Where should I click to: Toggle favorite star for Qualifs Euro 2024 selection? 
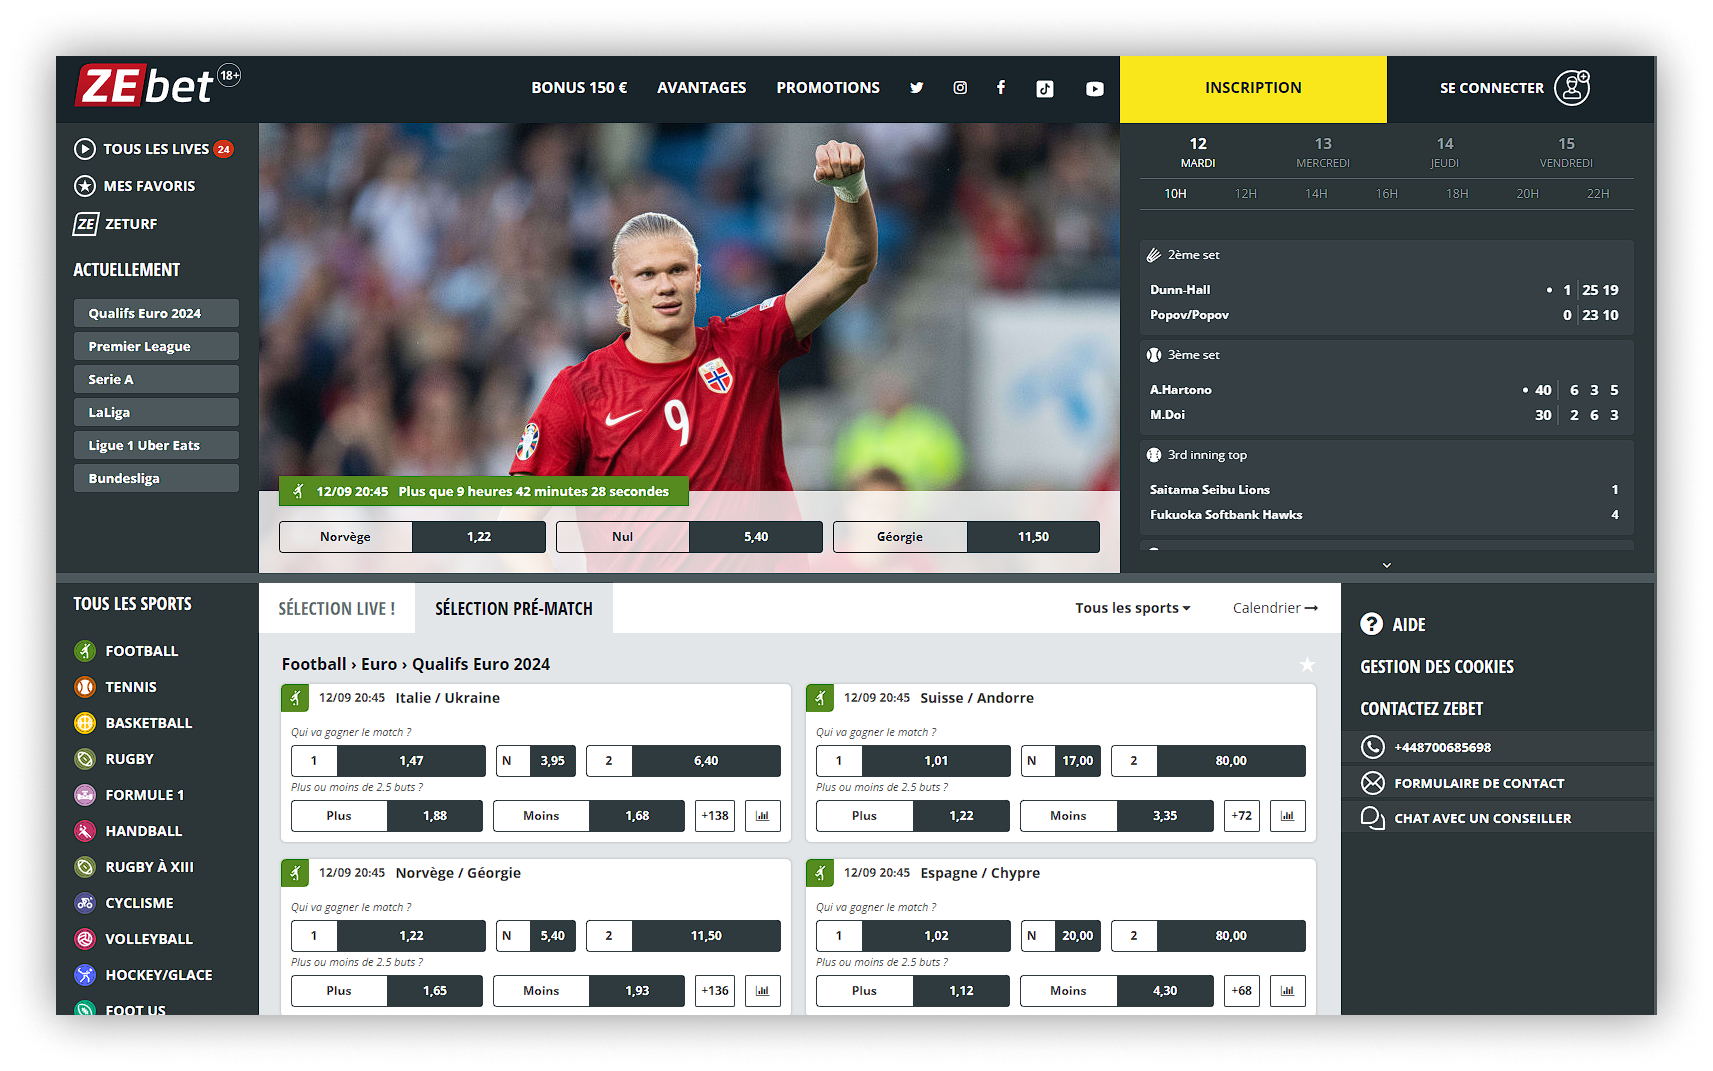(x=1307, y=663)
